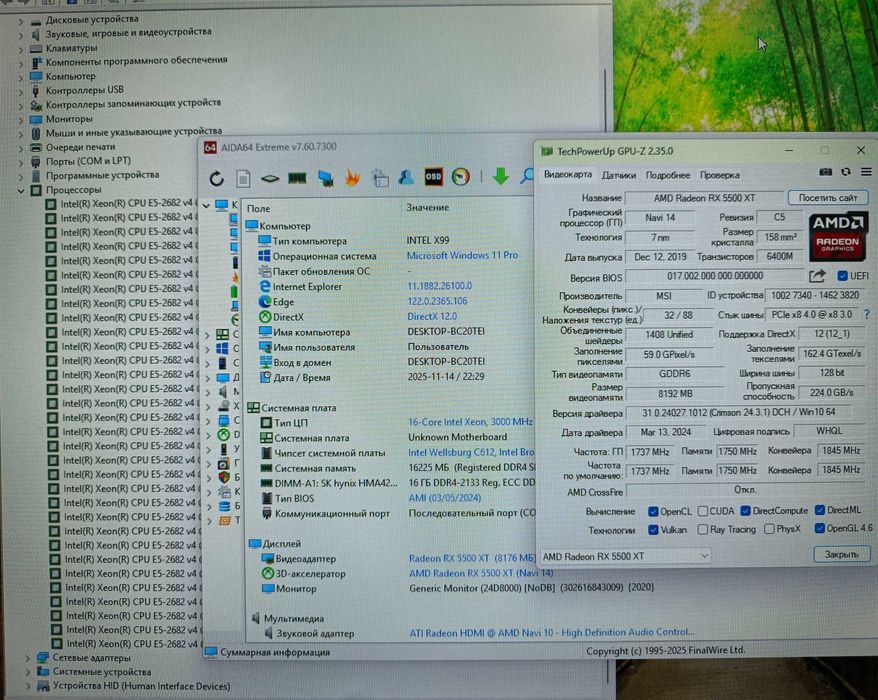
Task: Toggle CUDA checkbox in GPU-Z
Action: click(703, 511)
